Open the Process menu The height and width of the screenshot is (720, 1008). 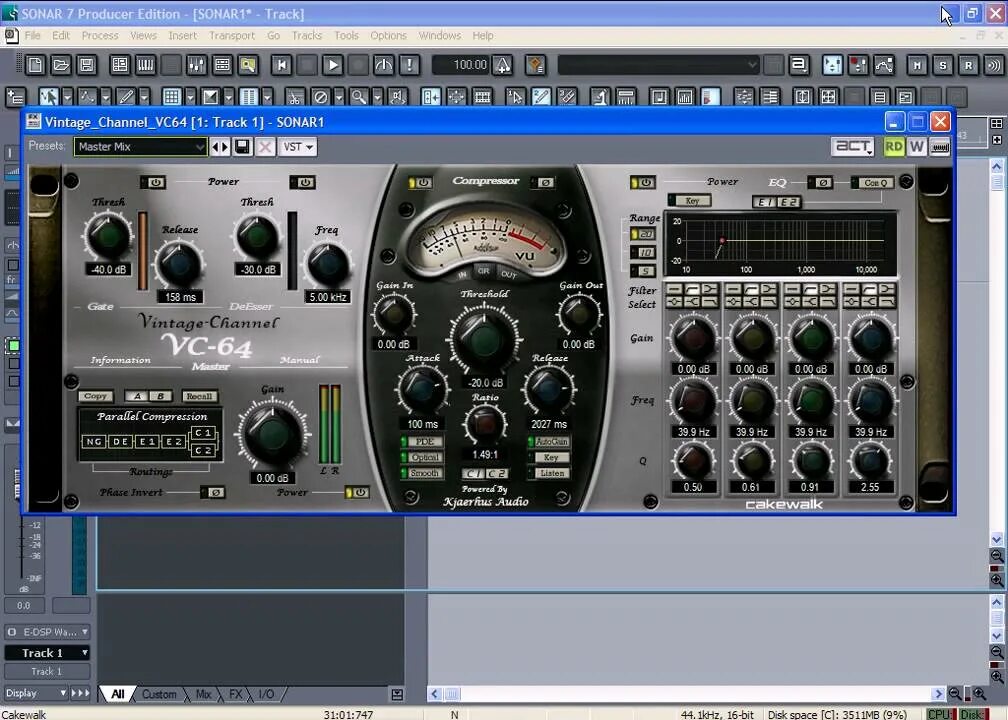coord(100,35)
